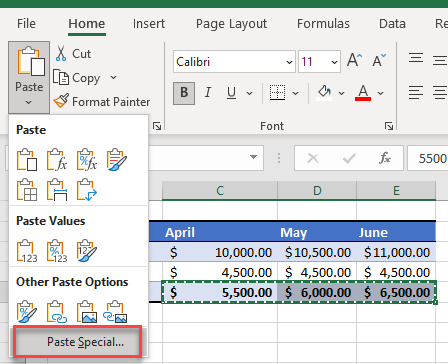This screenshot has width=448, height=364.
Task: Open the Paste dropdown arrow
Action: (29, 103)
